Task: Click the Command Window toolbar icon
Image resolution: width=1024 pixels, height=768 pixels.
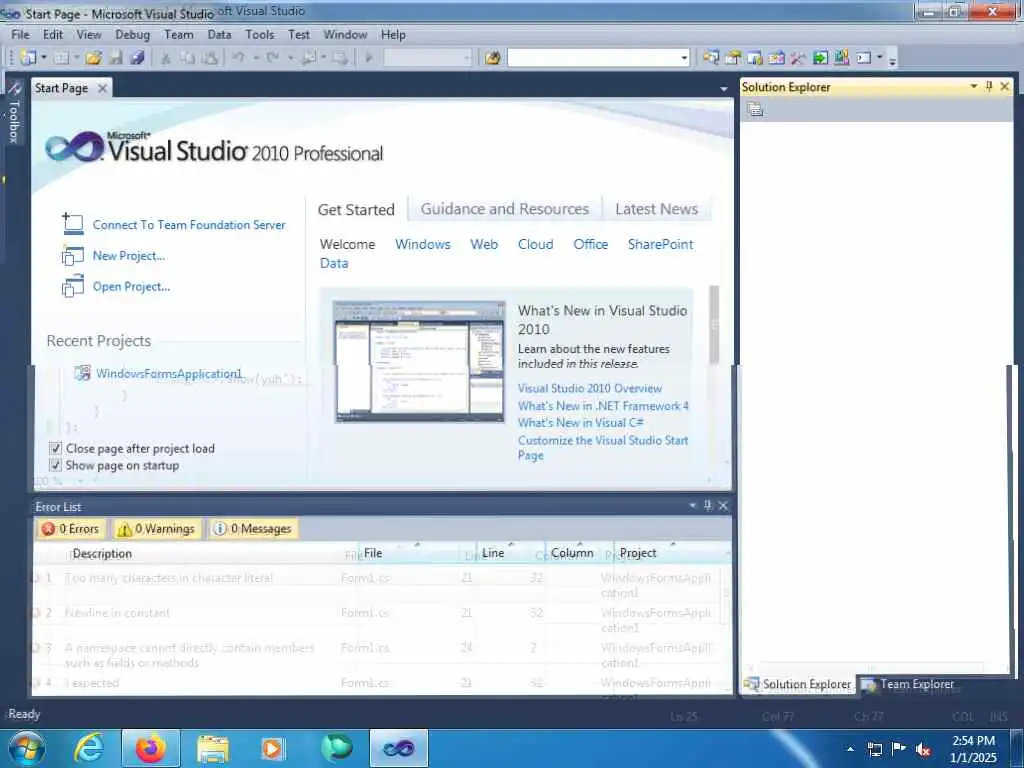Action: click(x=864, y=57)
